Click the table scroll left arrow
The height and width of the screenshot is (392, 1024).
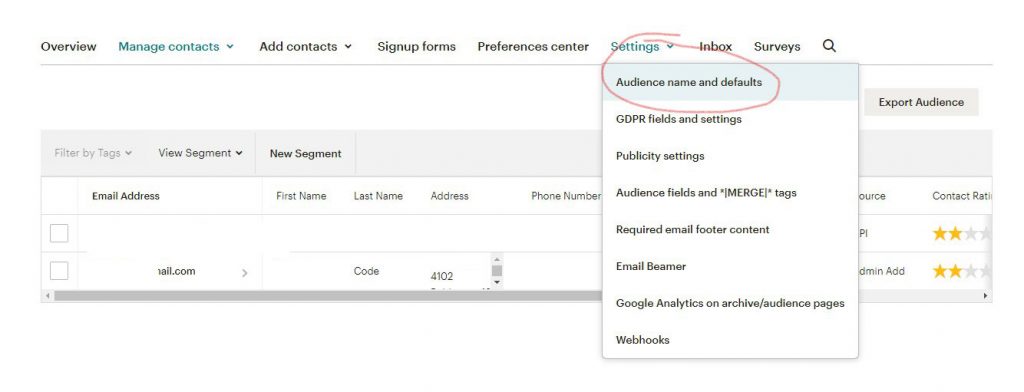47,296
